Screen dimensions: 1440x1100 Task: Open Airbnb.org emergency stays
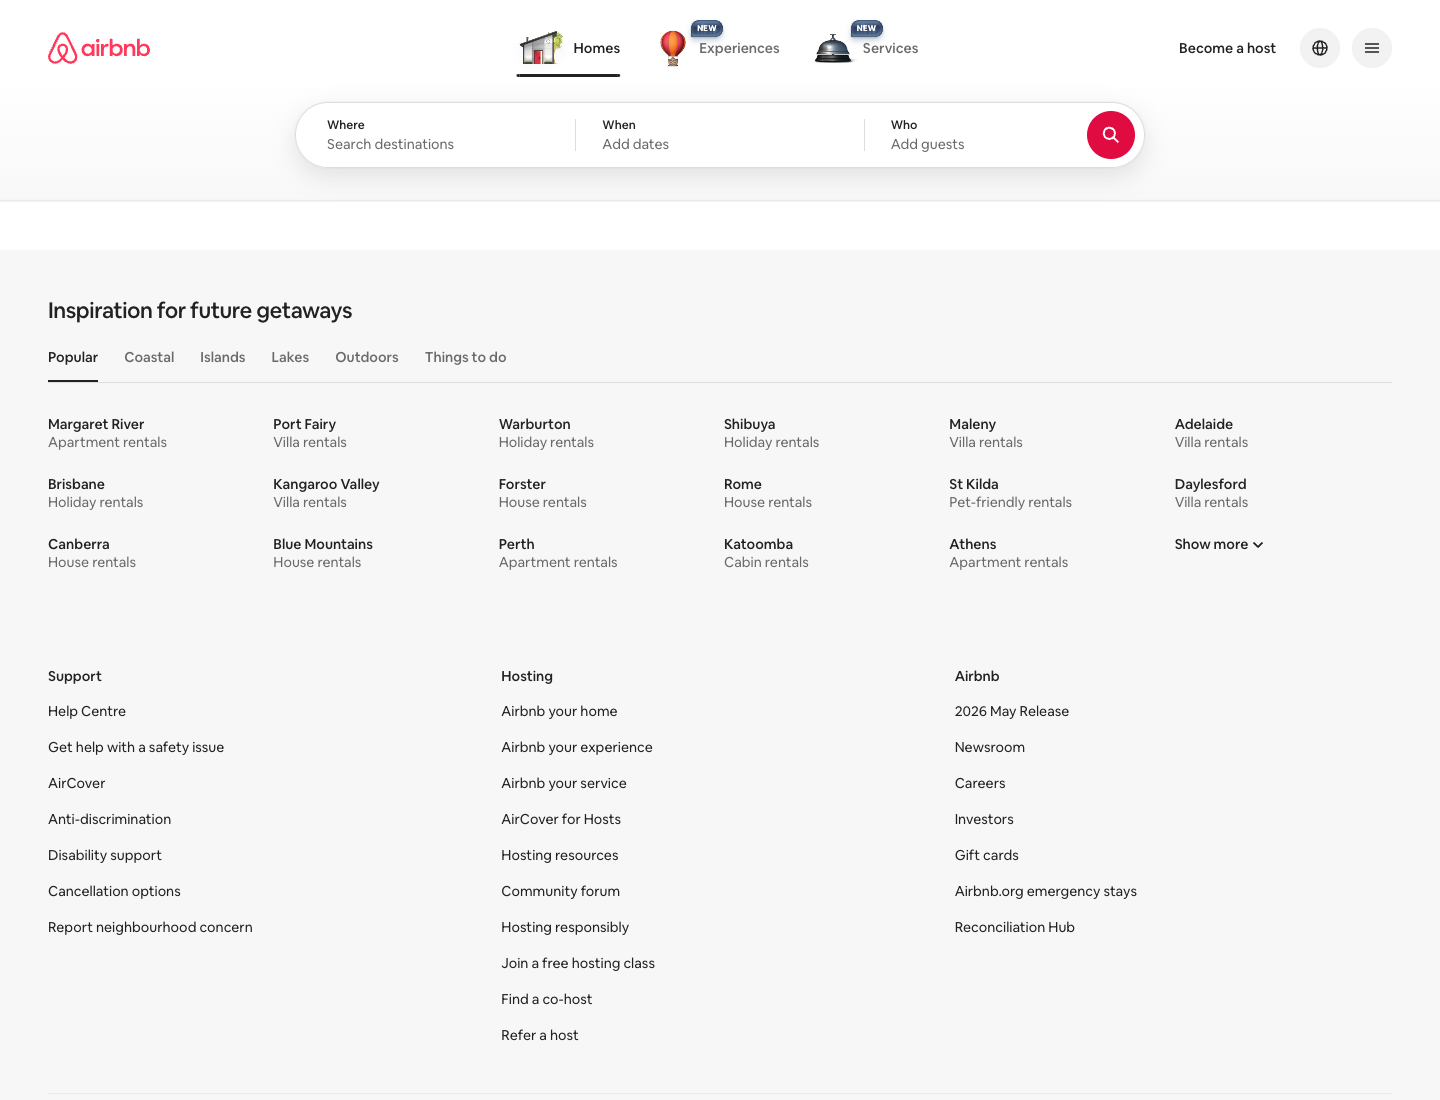click(x=1046, y=891)
